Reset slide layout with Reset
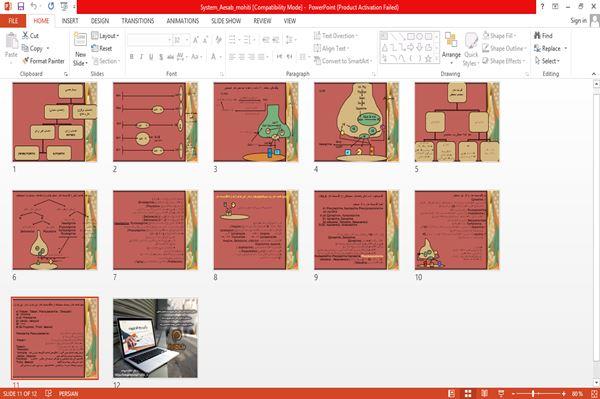This screenshot has height=399, width=600. (x=102, y=49)
